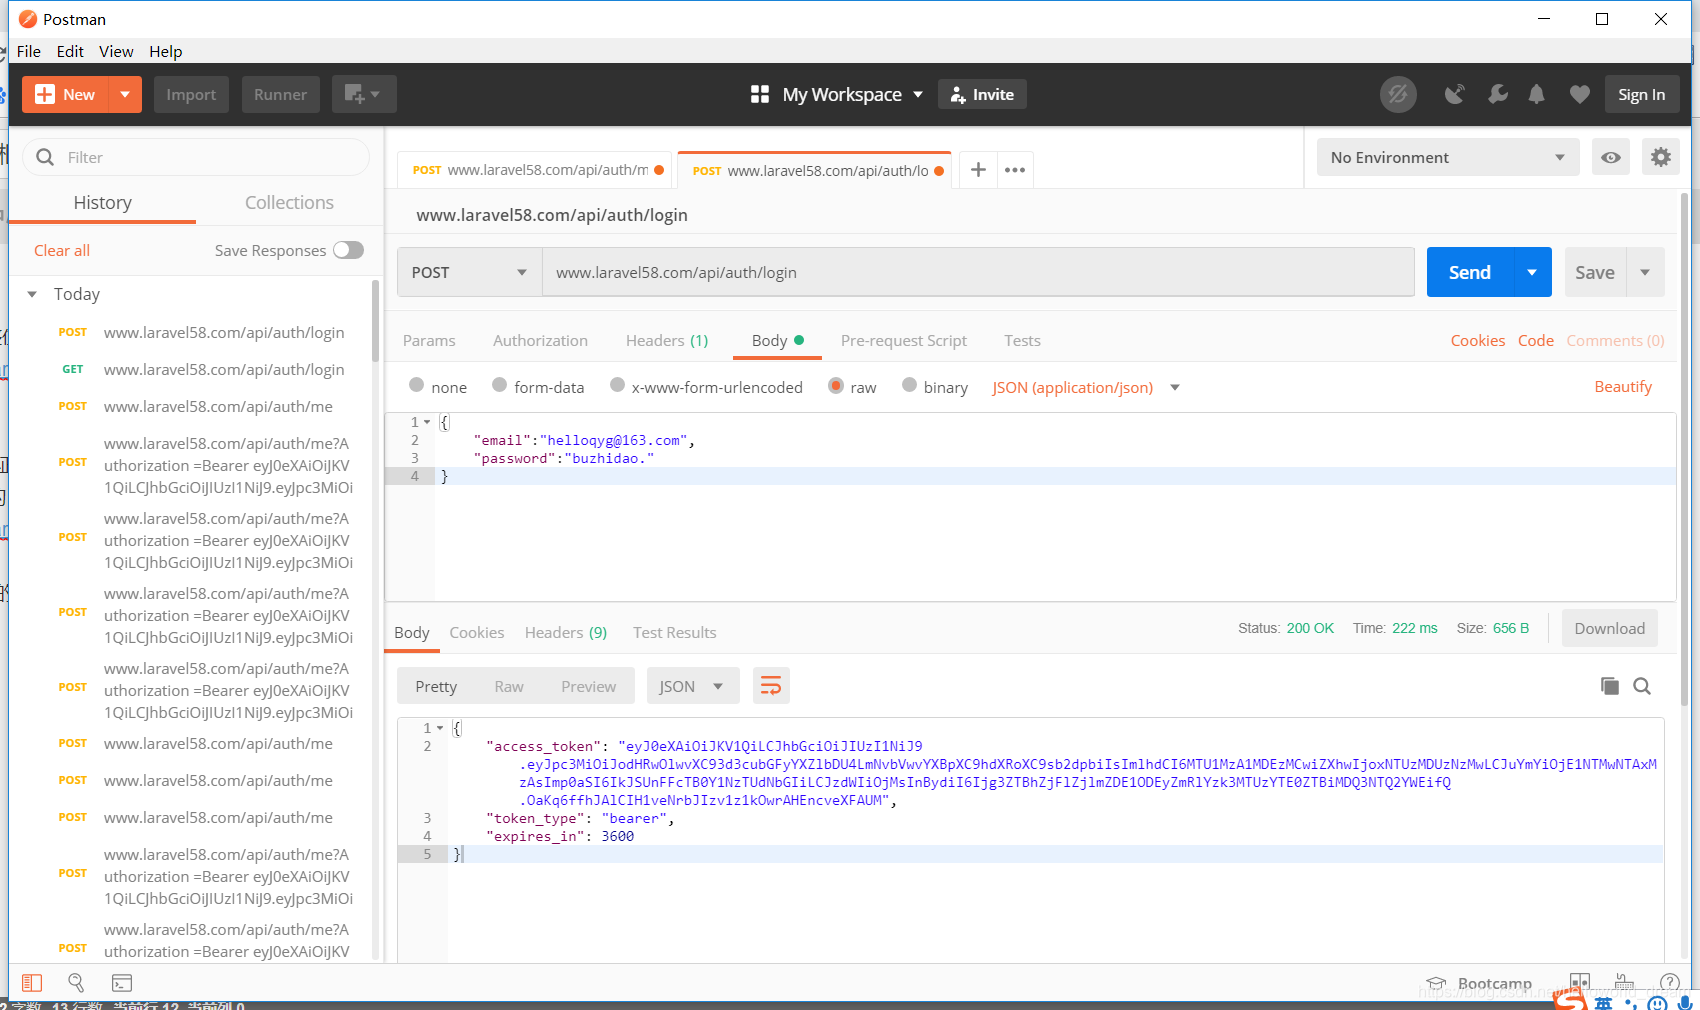Open the Edit menu

(70, 51)
